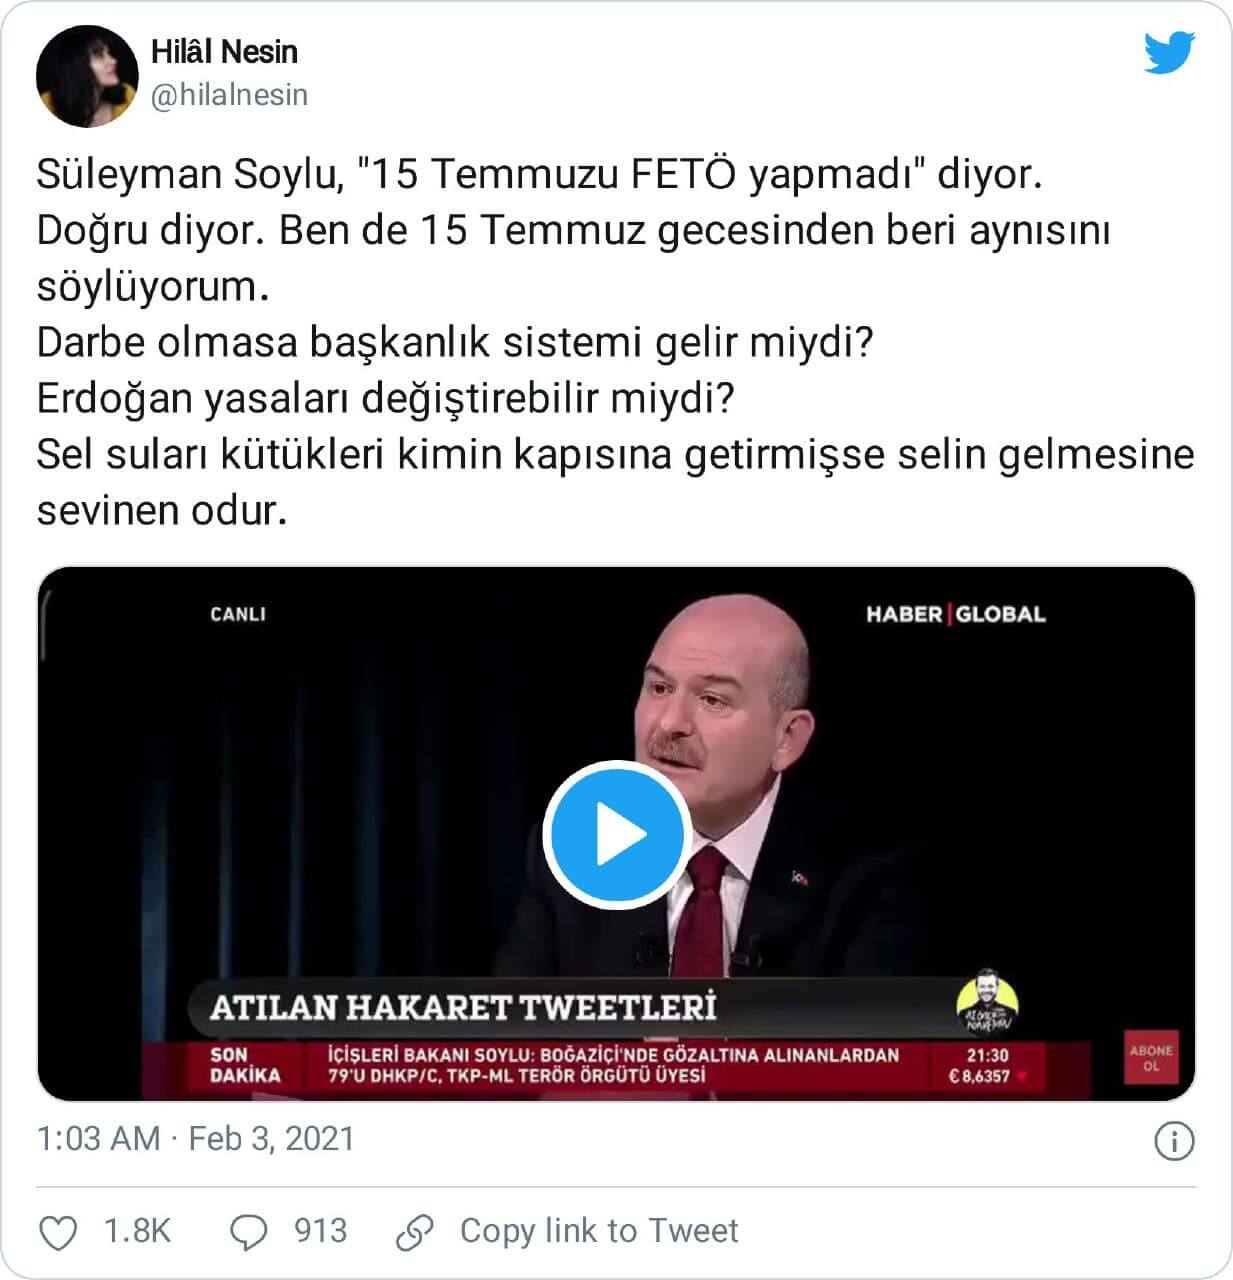Click the 1.8K likes count
1233x1280 pixels.
(138, 1231)
